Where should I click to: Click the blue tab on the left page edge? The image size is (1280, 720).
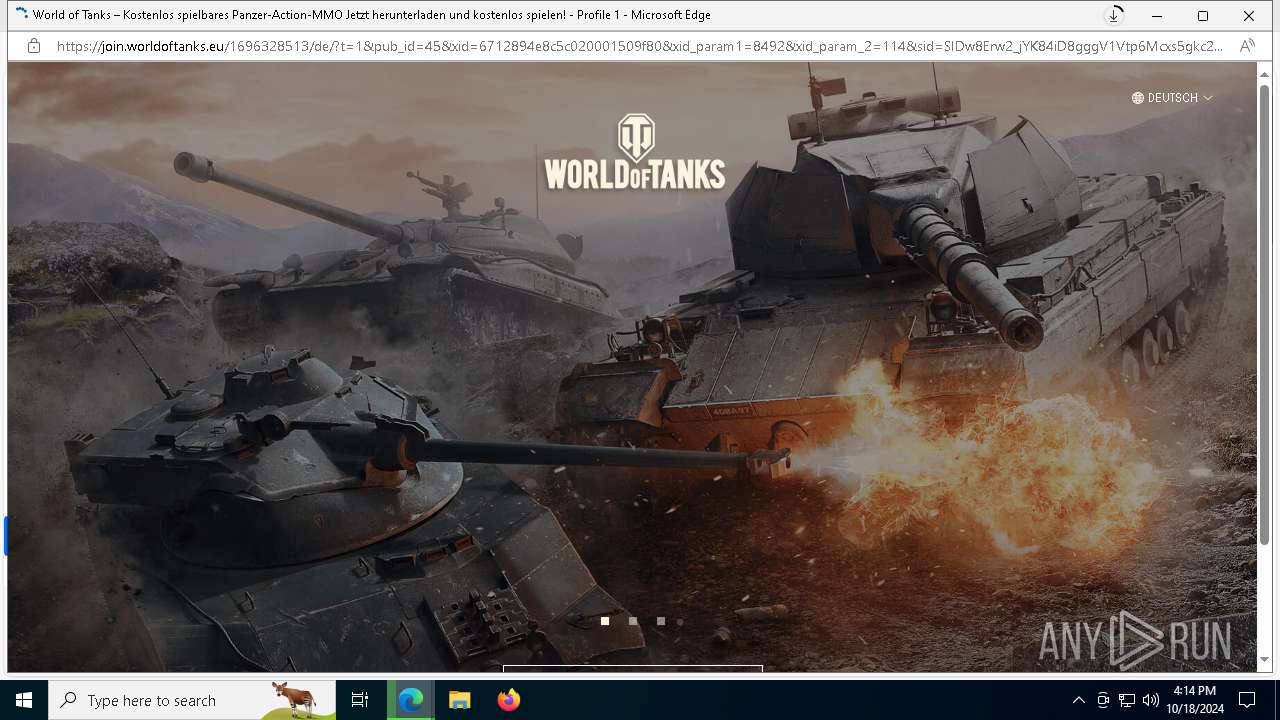6,536
